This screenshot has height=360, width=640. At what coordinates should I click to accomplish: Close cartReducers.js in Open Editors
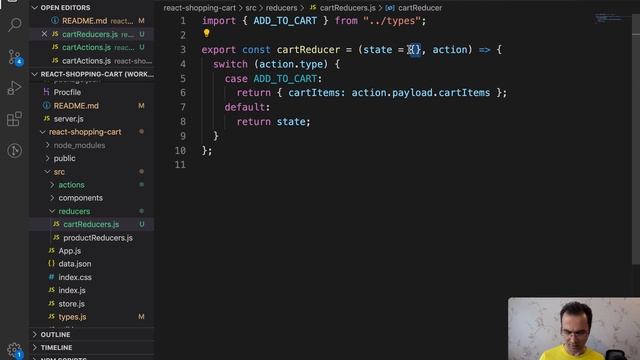point(44,34)
